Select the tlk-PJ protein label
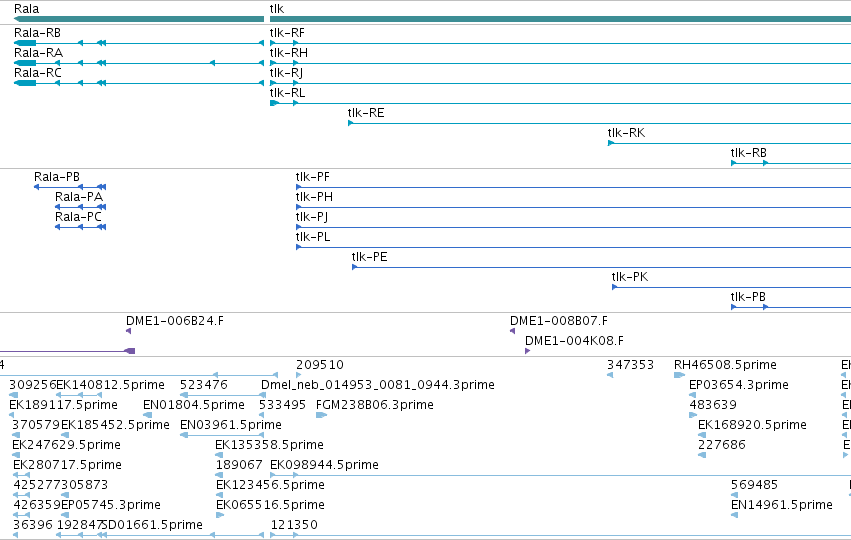Viewport: 851px width, 540px height. tap(312, 218)
